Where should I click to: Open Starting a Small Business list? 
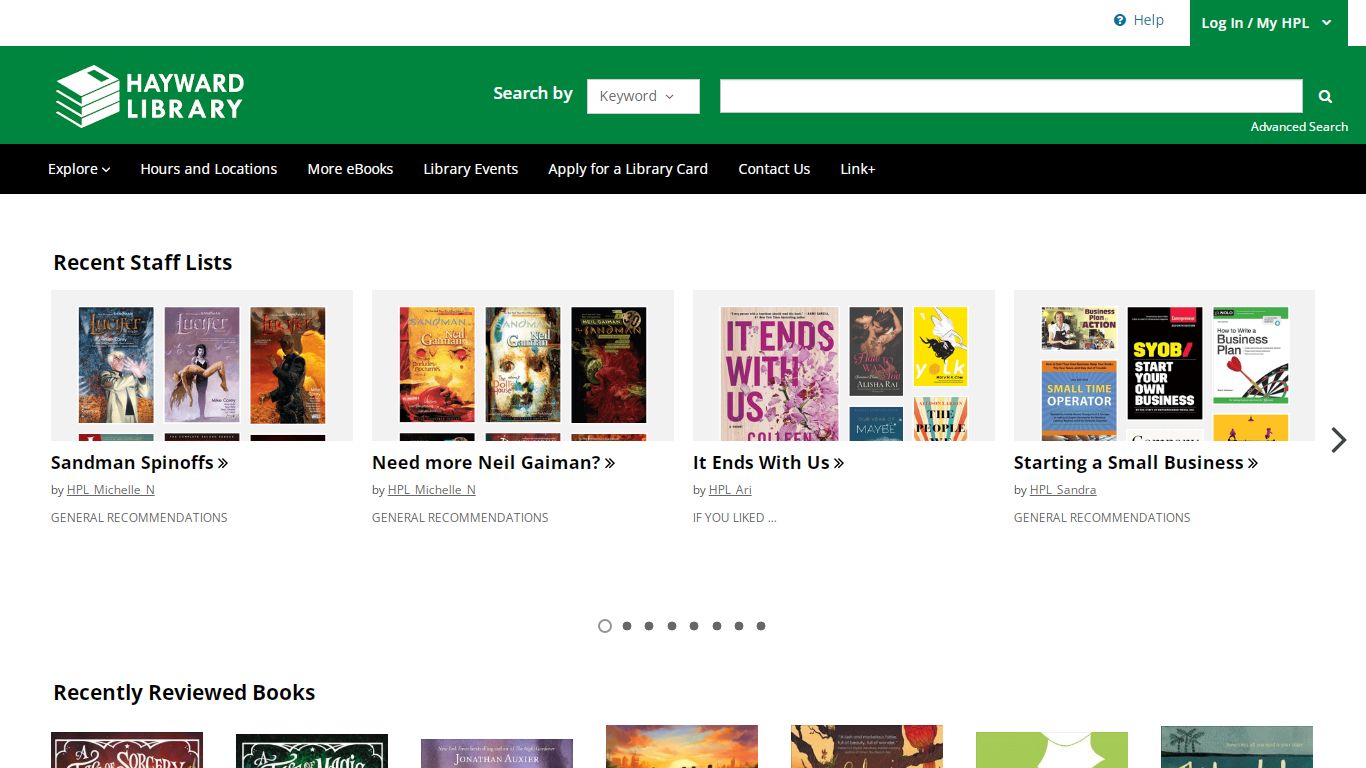(x=1136, y=463)
